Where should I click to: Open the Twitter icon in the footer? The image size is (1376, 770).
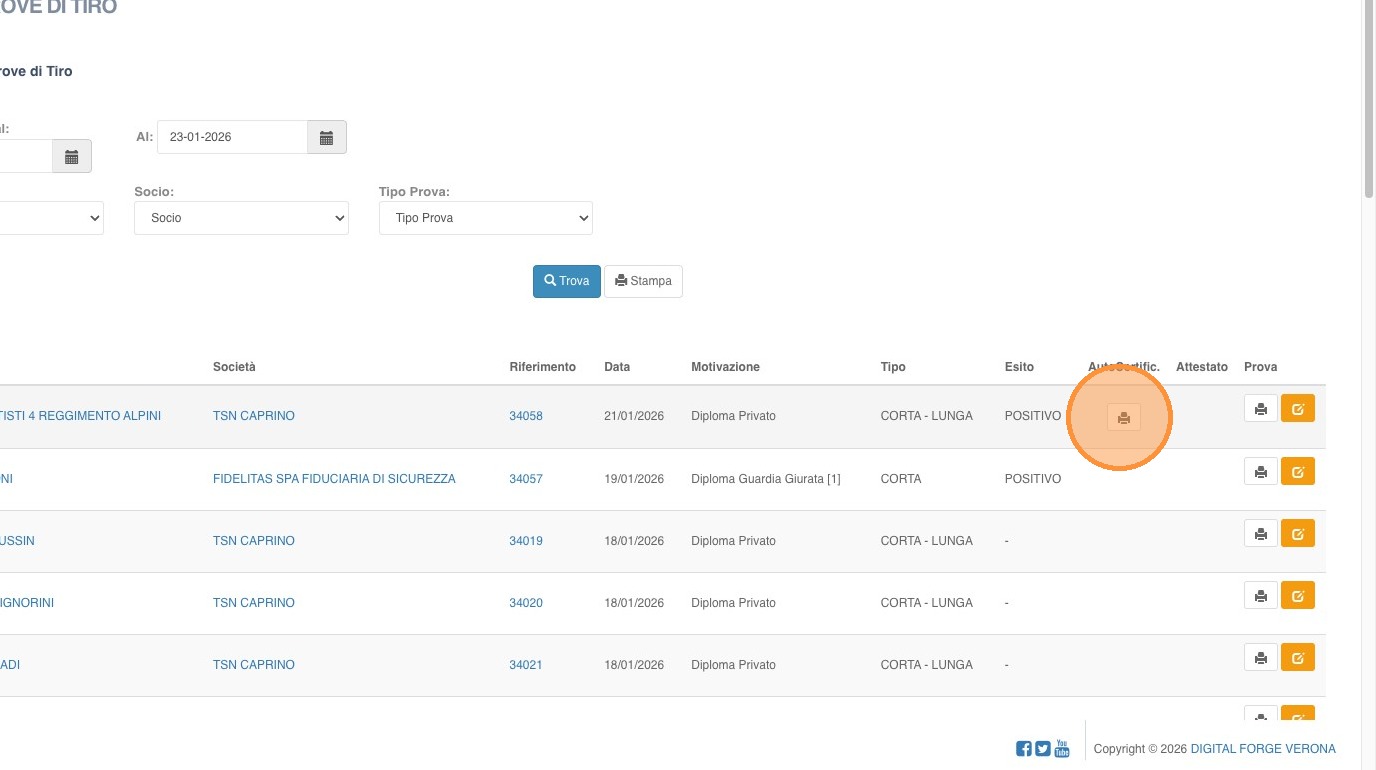coord(1043,749)
